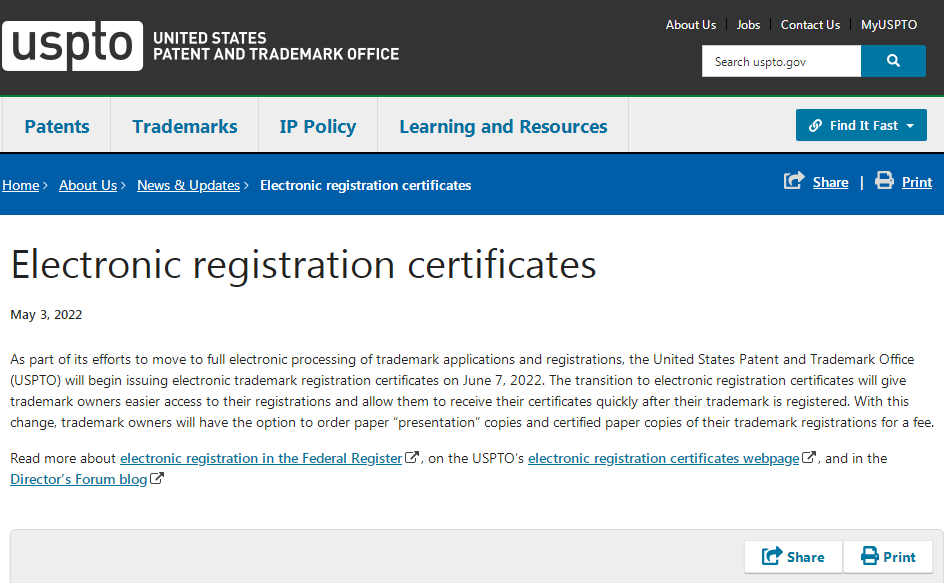The image size is (944, 583).
Task: Go to Home breadcrumb link
Action: (x=21, y=185)
